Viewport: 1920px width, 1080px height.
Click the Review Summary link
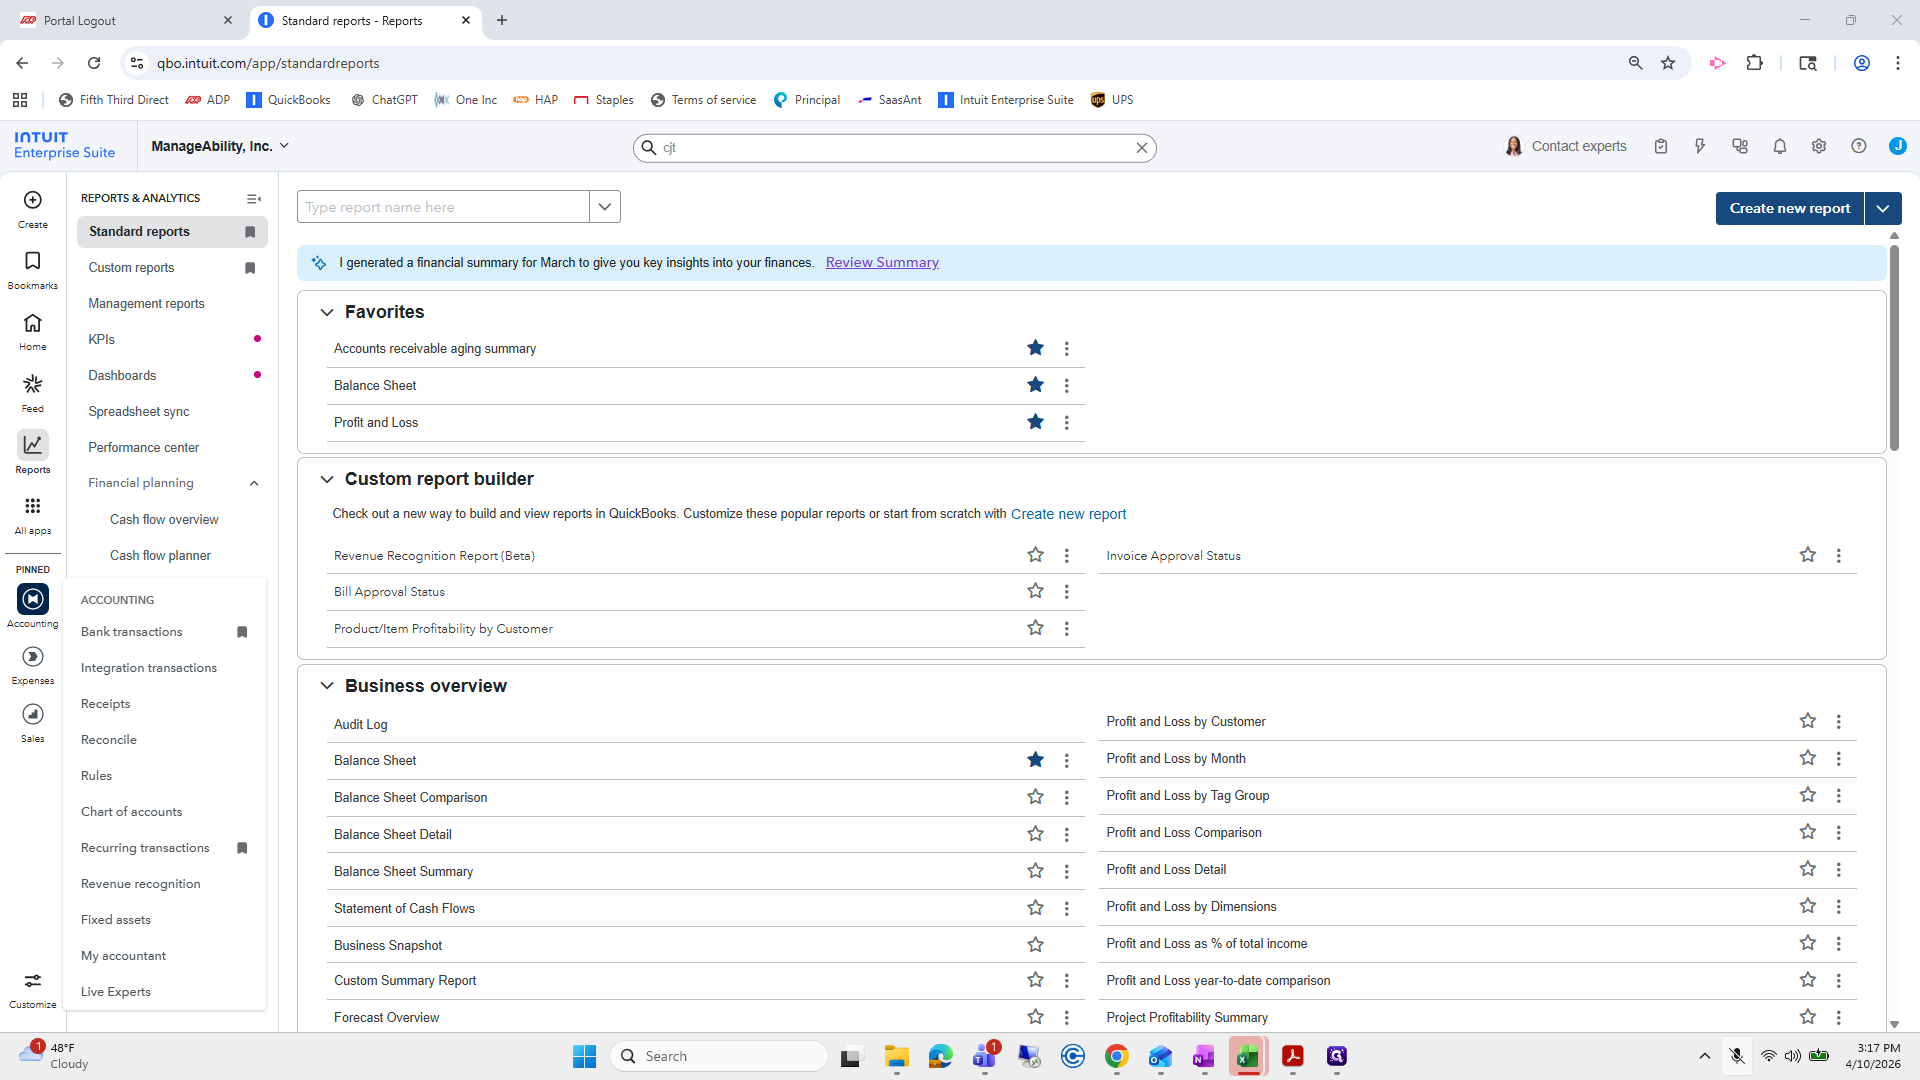(882, 262)
